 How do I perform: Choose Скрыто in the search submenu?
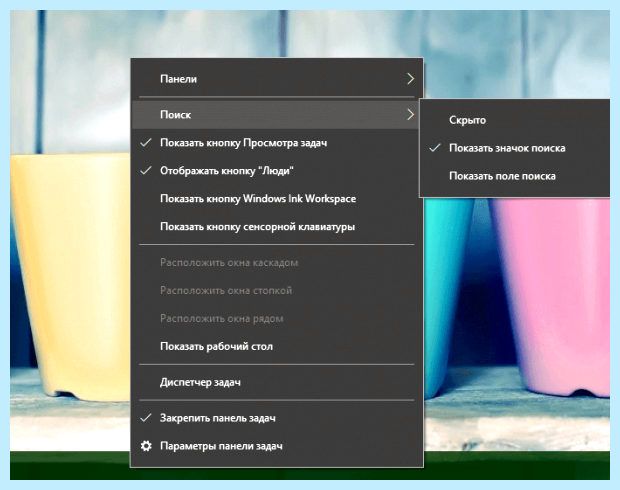514,120
